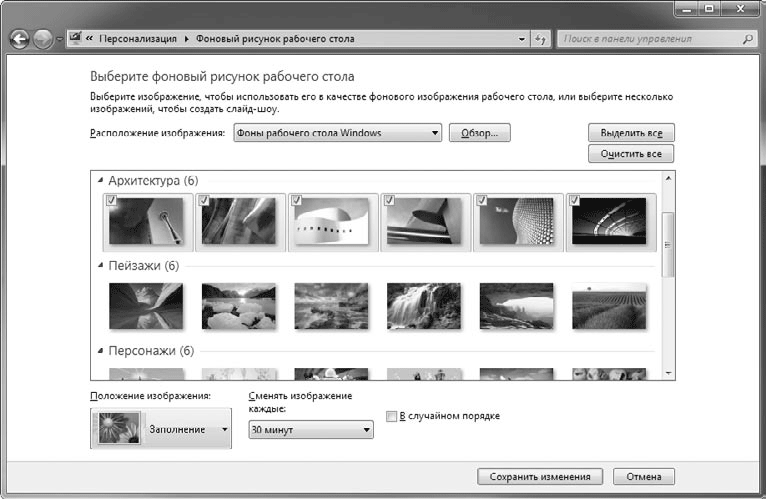Uncheck the first architecture wallpaper checkbox
This screenshot has height=499, width=766.
(x=111, y=201)
